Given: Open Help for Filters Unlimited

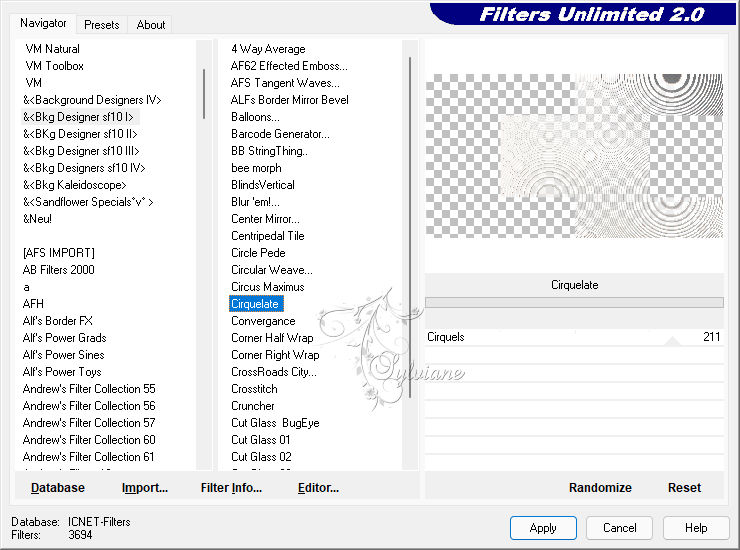Looking at the screenshot, I should [x=696, y=528].
